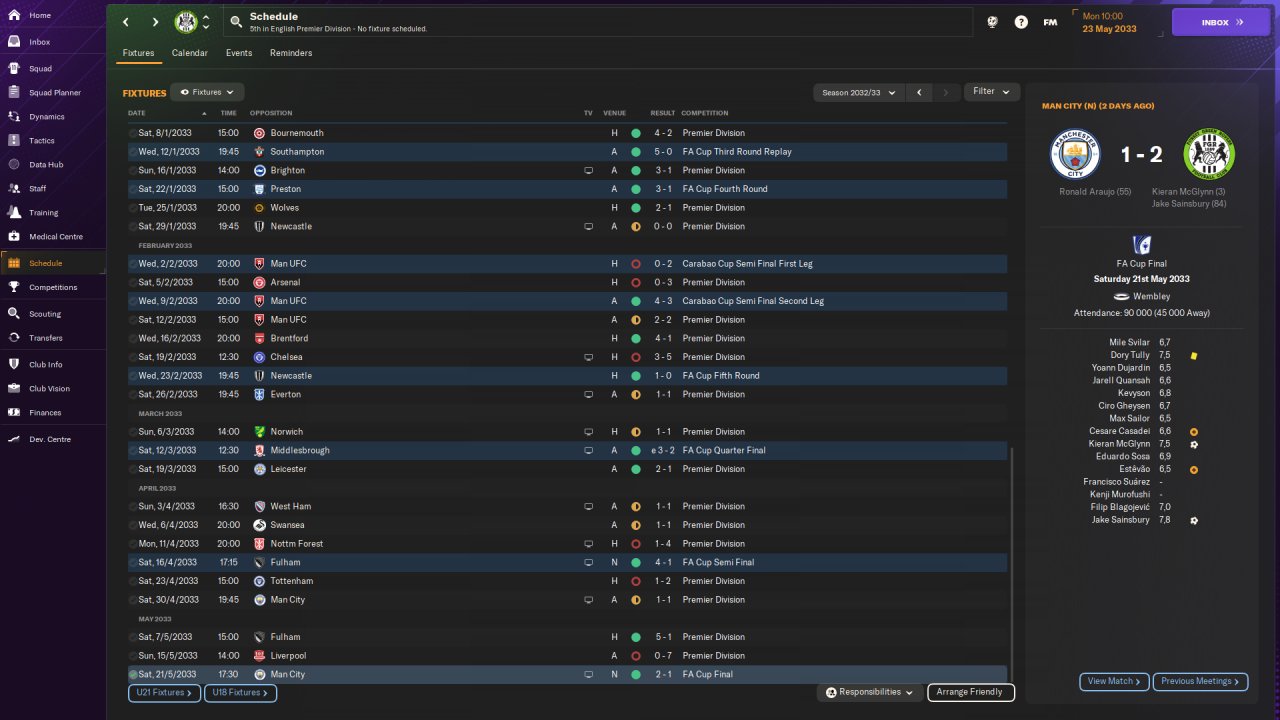Click the current date Mon 23 May 2033
Viewport: 1280px width, 720px height.
1109,22
